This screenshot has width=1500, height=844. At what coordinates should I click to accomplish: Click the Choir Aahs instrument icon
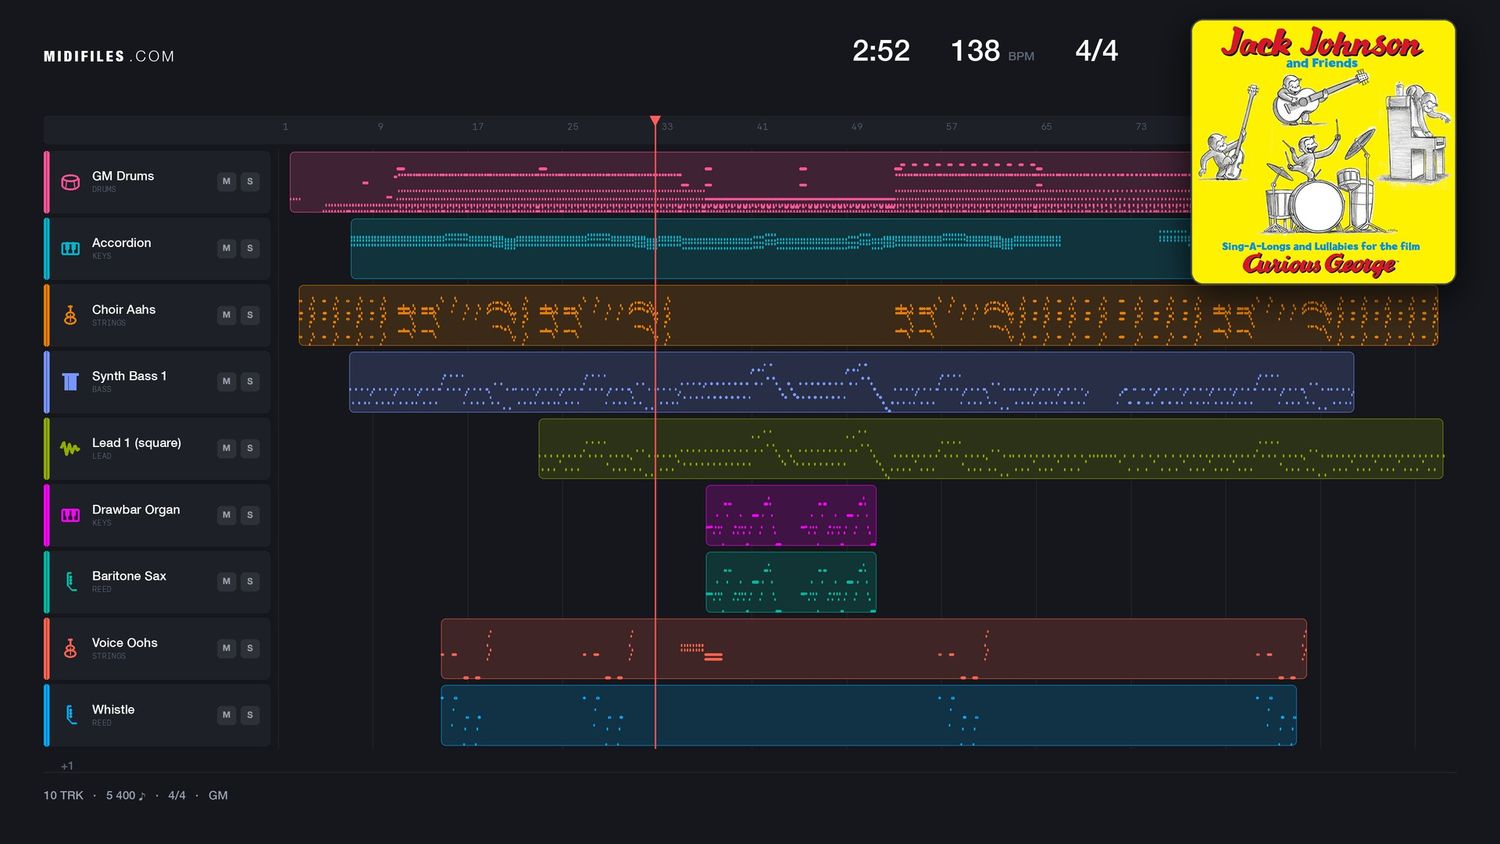(70, 315)
